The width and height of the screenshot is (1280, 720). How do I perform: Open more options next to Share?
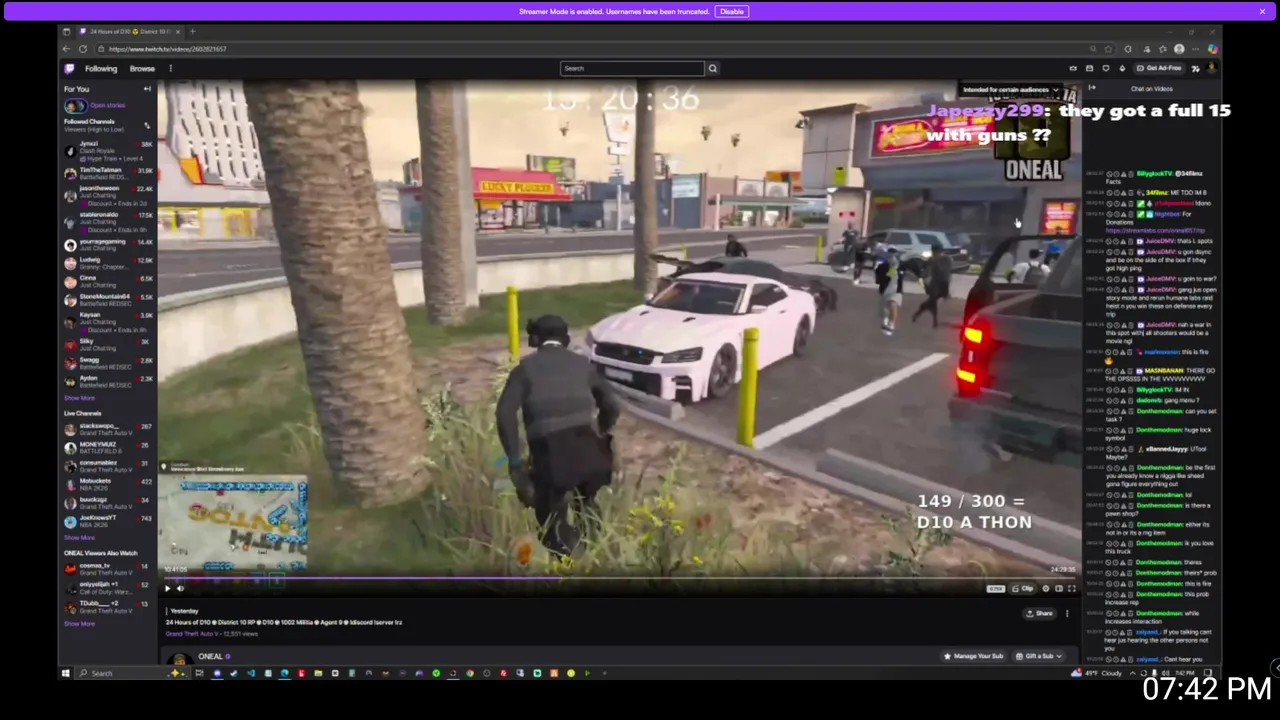[1067, 614]
